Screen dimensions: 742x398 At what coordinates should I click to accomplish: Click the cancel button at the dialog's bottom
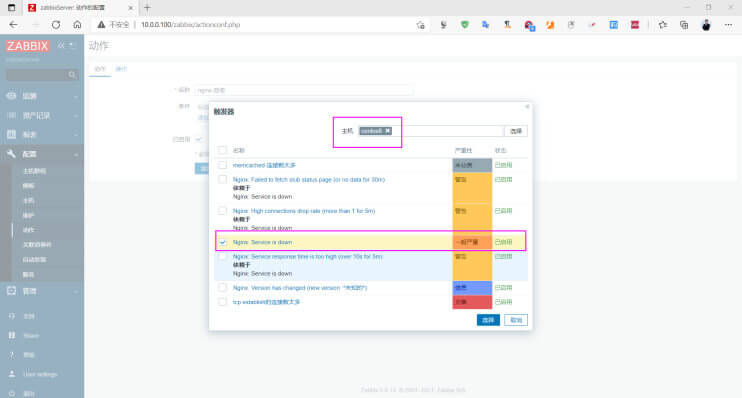coord(516,320)
